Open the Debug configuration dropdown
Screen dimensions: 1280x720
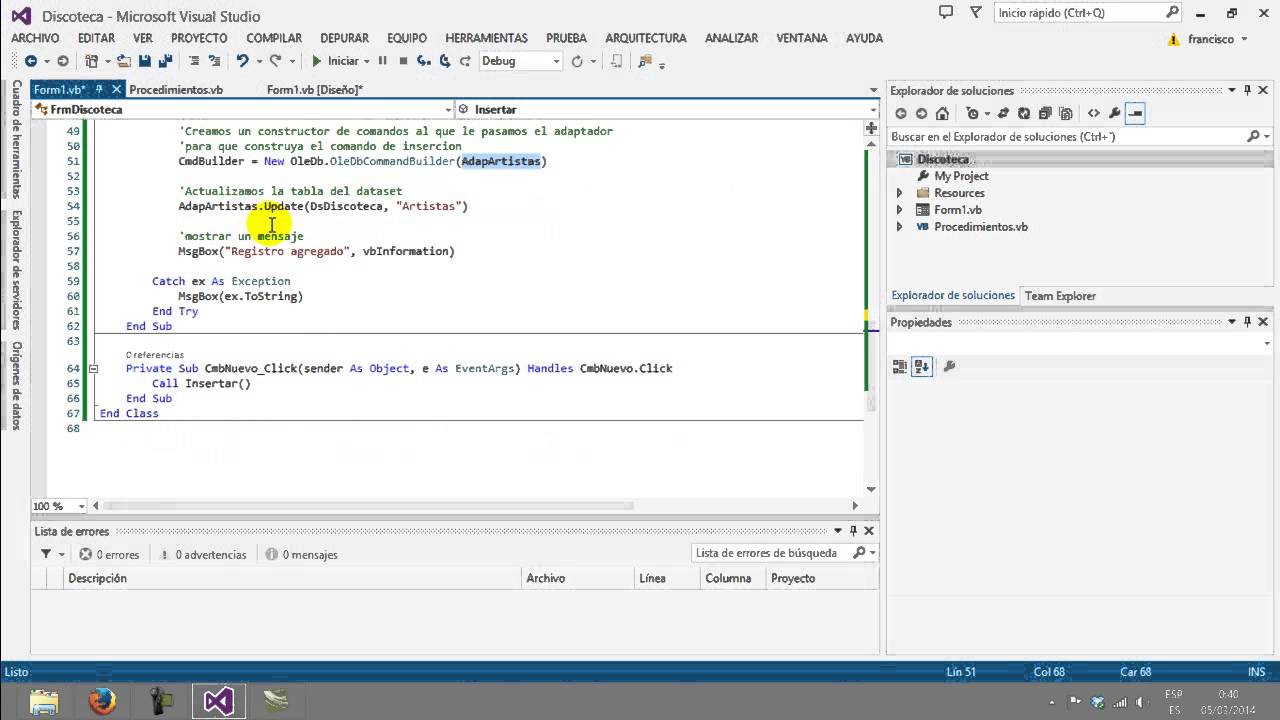[x=555, y=61]
